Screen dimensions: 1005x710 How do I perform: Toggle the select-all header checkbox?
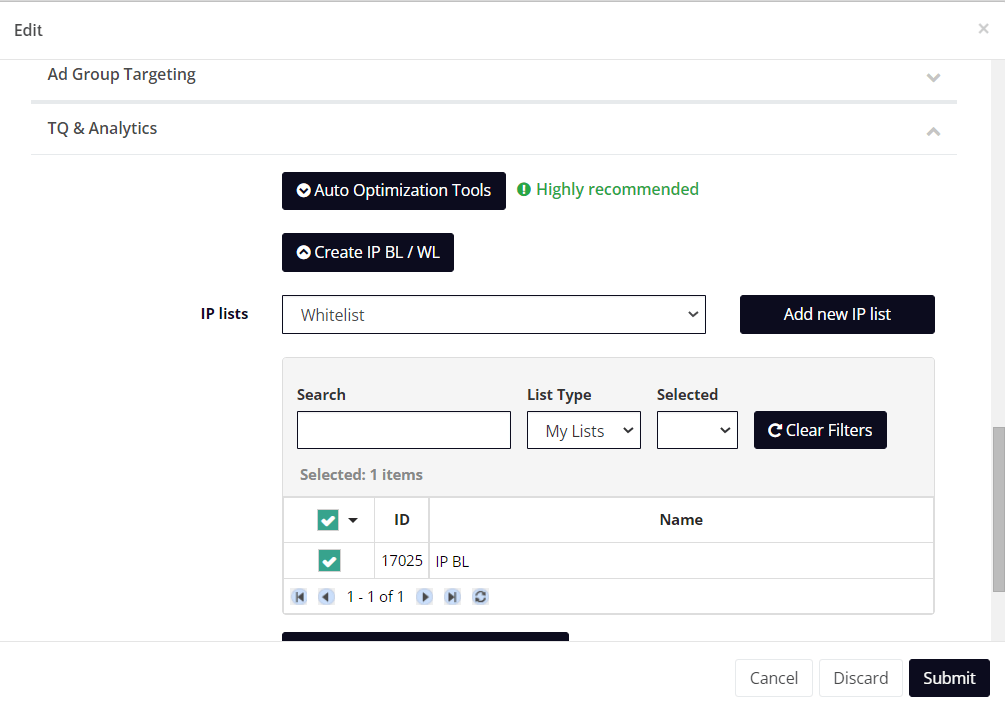[328, 520]
